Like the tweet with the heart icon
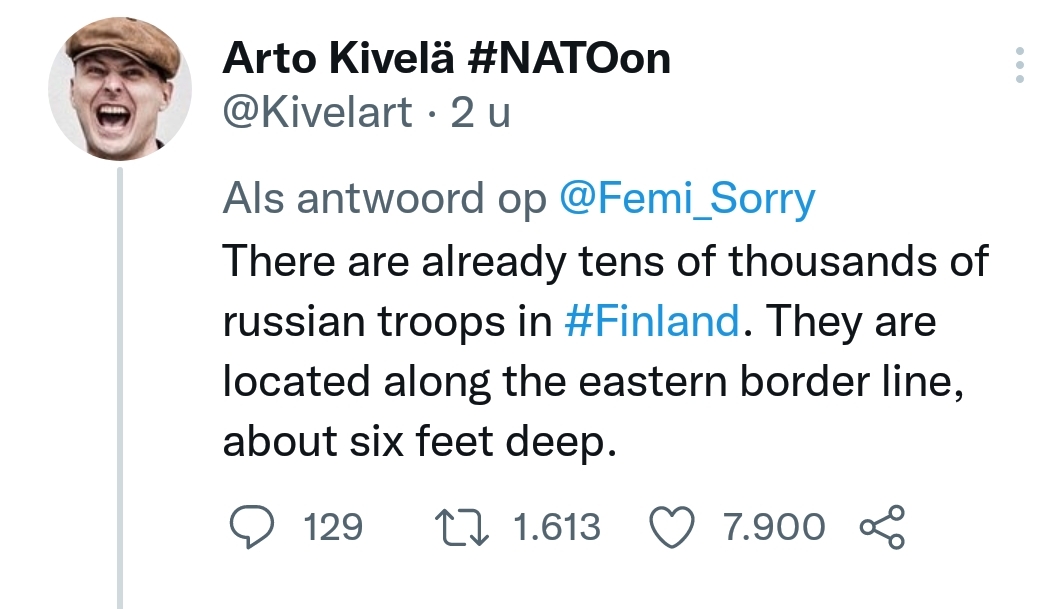Image resolution: width=1059 pixels, height=609 pixels. [673, 527]
